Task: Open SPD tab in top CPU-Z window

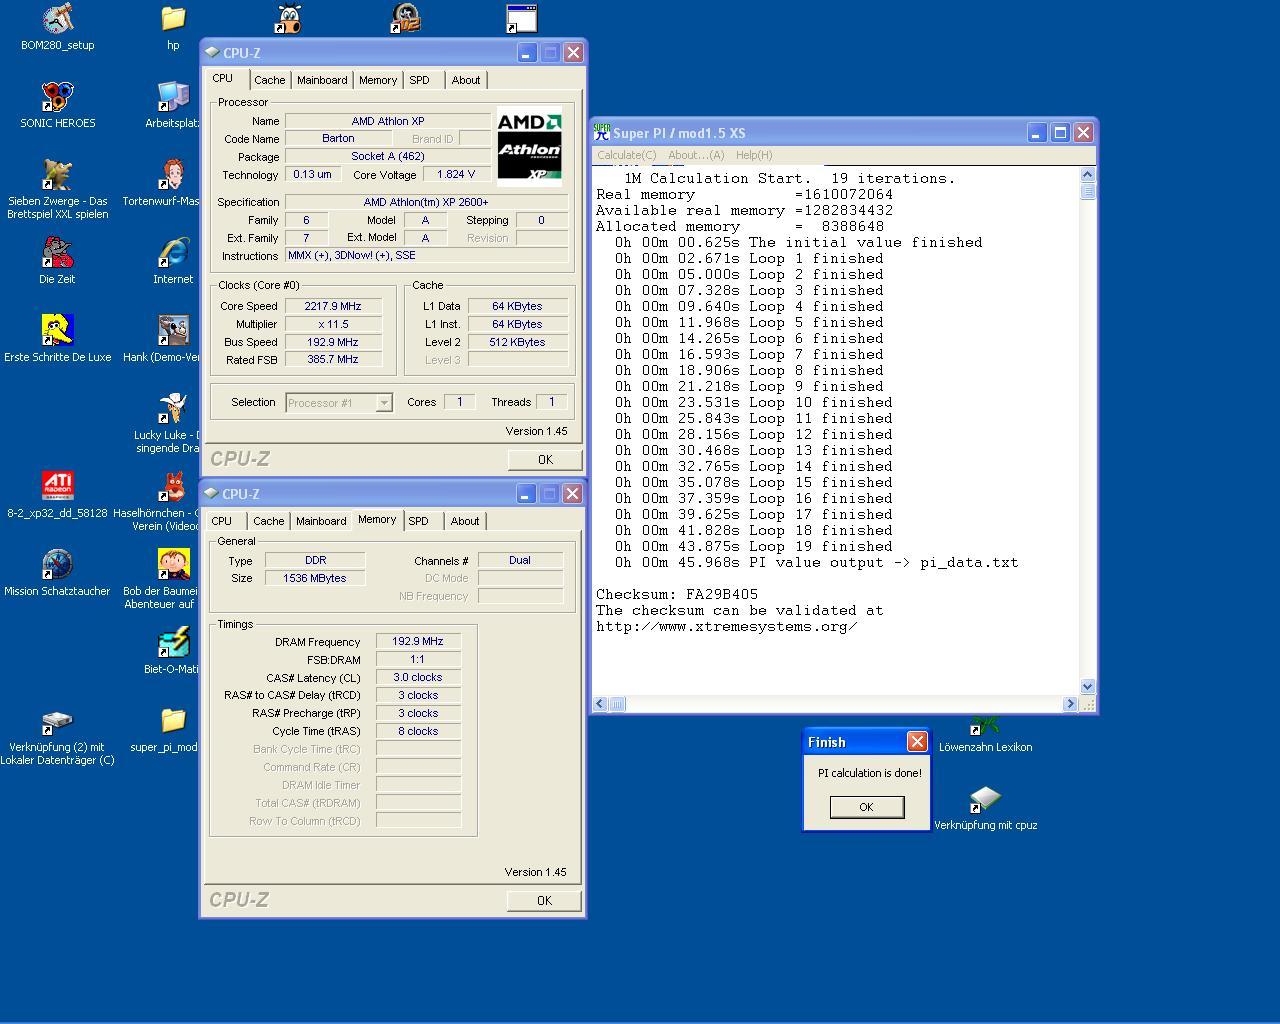Action: pos(420,80)
